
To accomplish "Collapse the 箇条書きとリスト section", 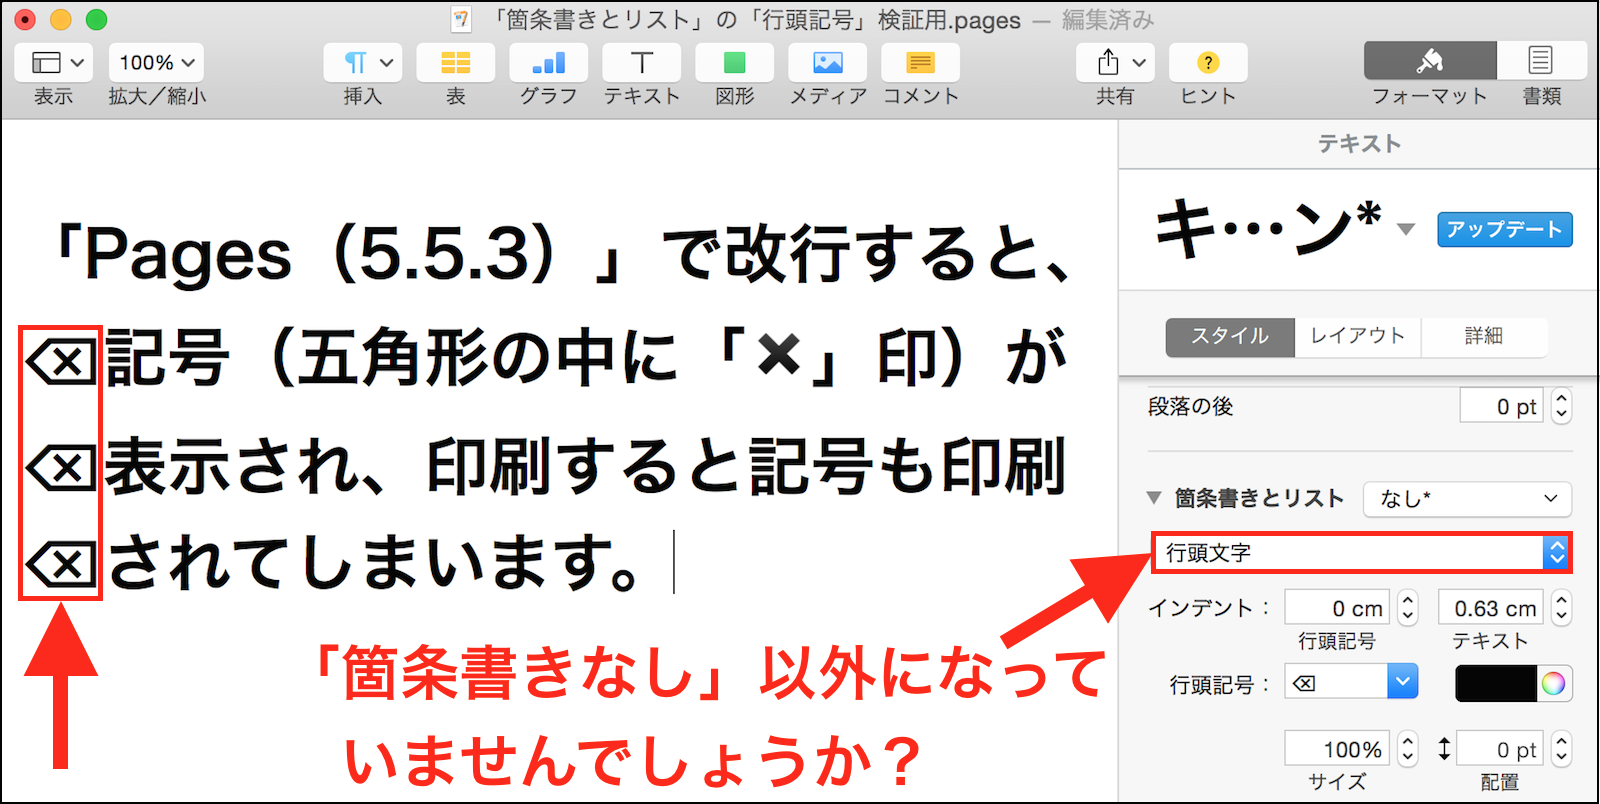I will coord(1154,497).
